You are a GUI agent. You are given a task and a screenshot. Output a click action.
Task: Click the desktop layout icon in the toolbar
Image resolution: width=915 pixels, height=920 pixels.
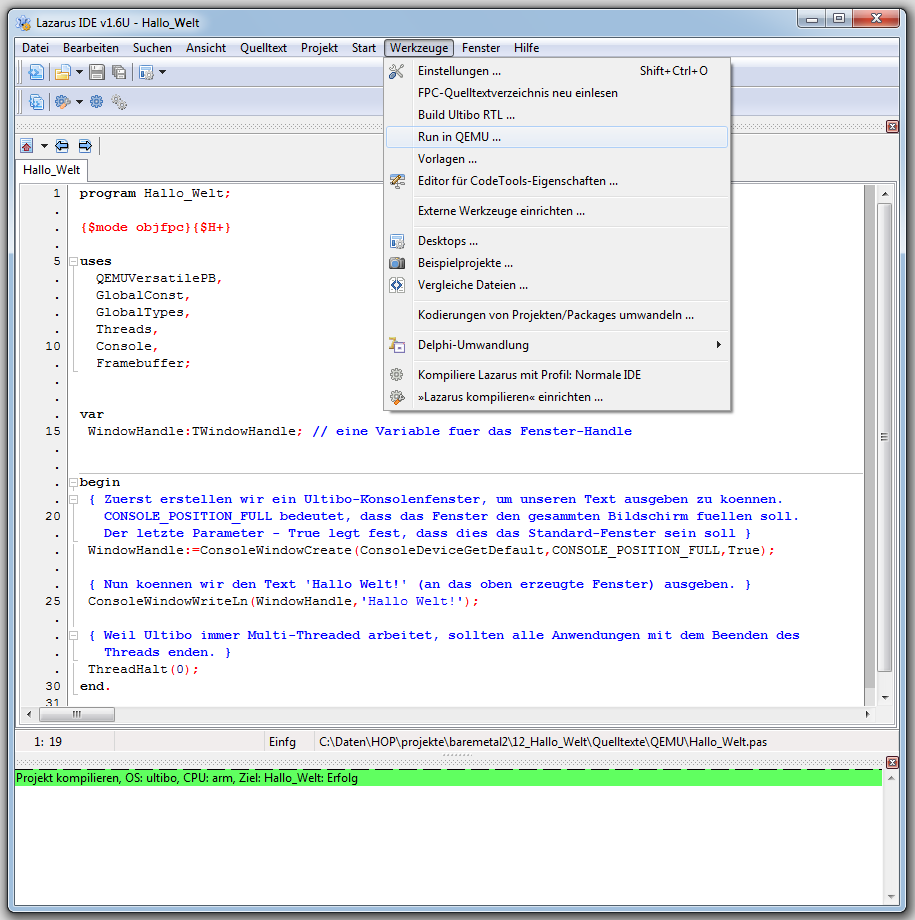point(146,72)
